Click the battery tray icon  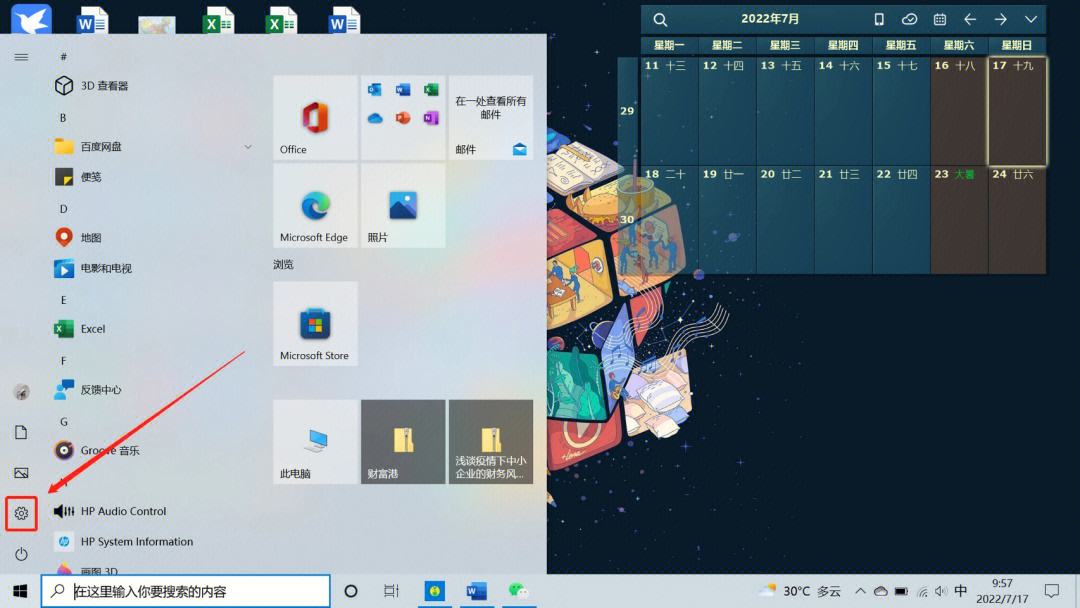click(901, 591)
